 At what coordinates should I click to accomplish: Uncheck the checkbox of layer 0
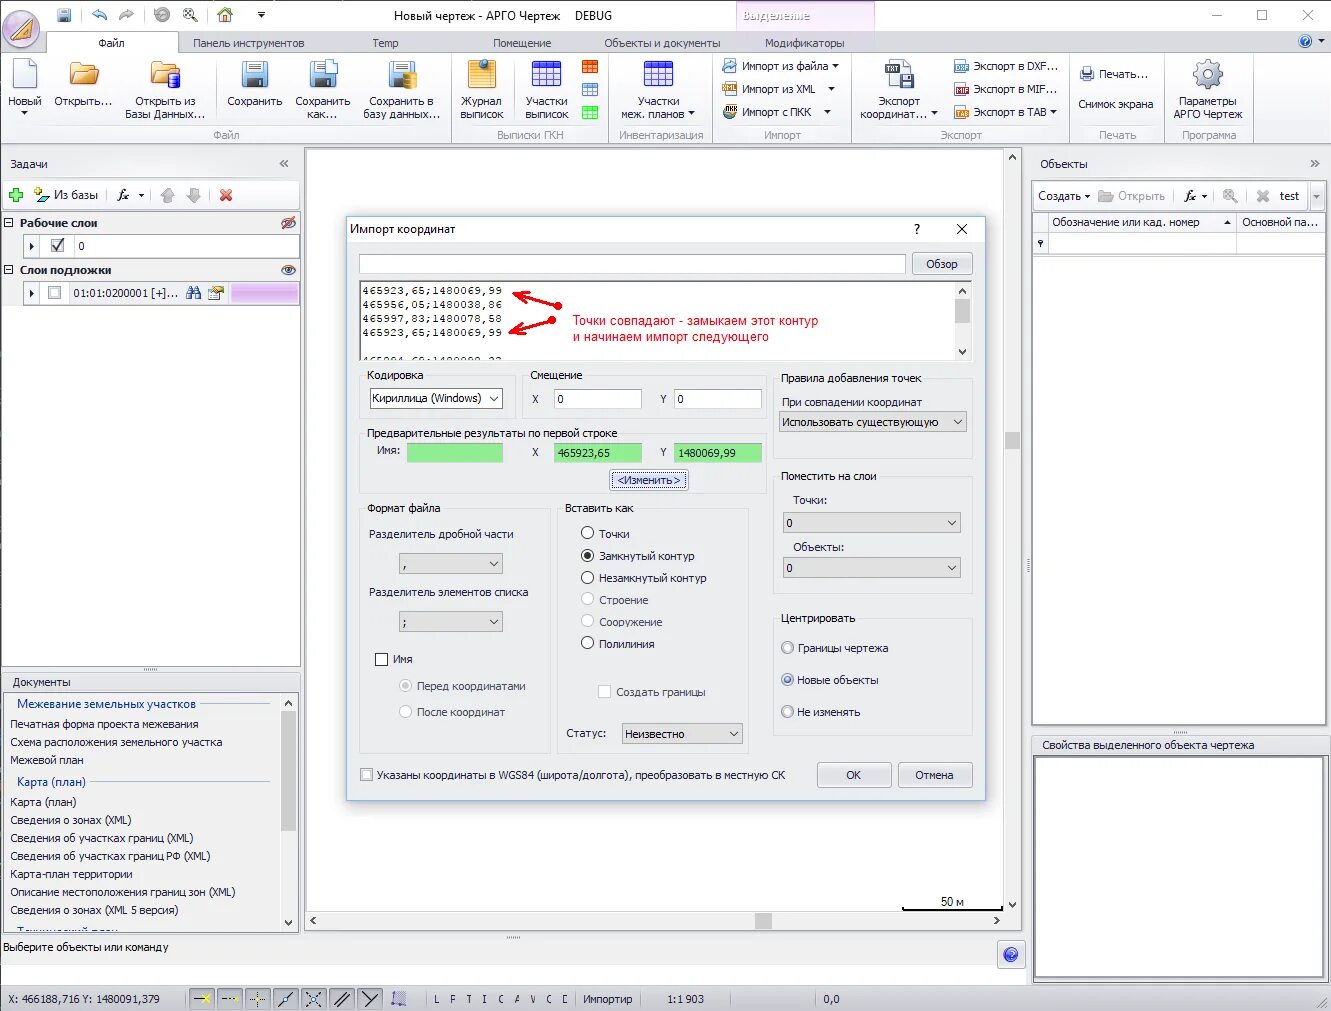click(57, 245)
